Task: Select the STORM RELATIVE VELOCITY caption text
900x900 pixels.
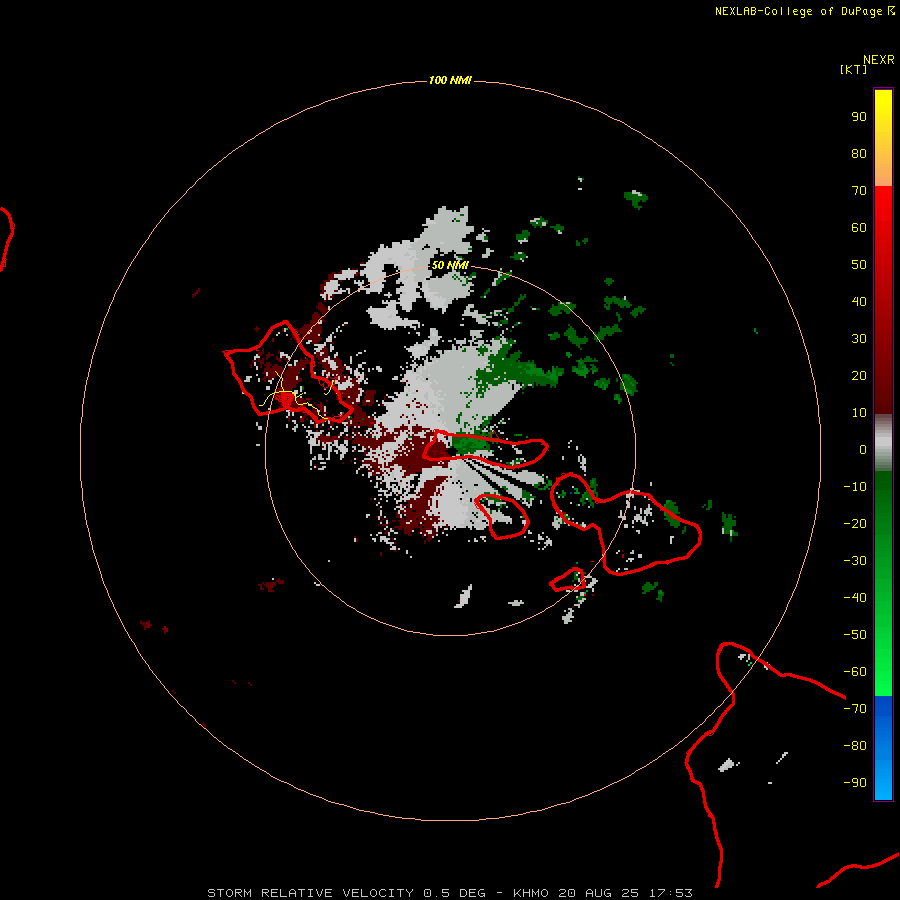Action: (x=311, y=893)
